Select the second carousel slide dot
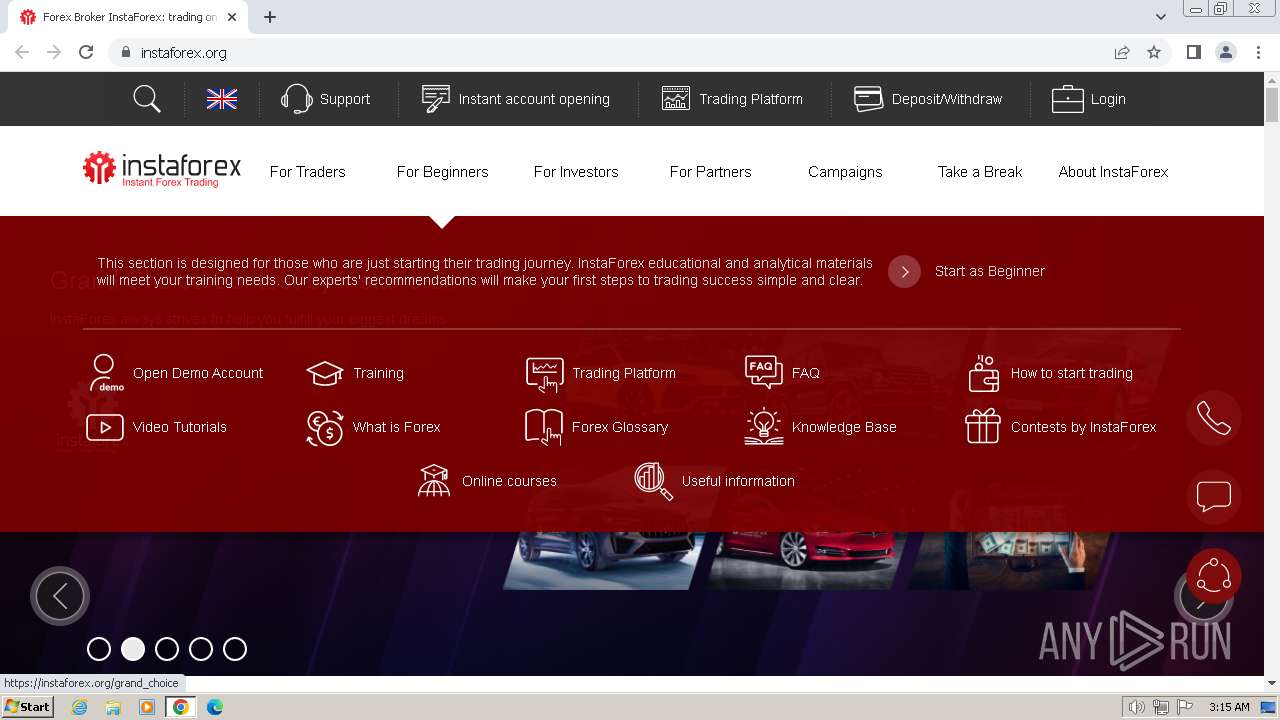This screenshot has height=720, width=1280. [133, 649]
